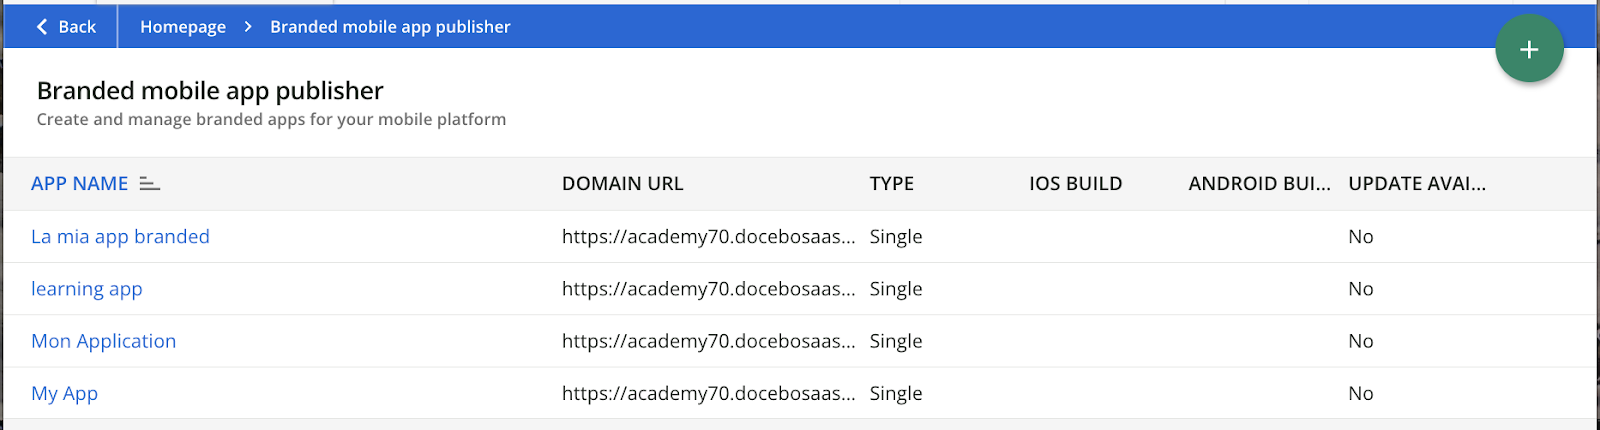Viewport: 1600px width, 430px height.
Task: Click the Back chevron arrow icon
Action: point(42,27)
